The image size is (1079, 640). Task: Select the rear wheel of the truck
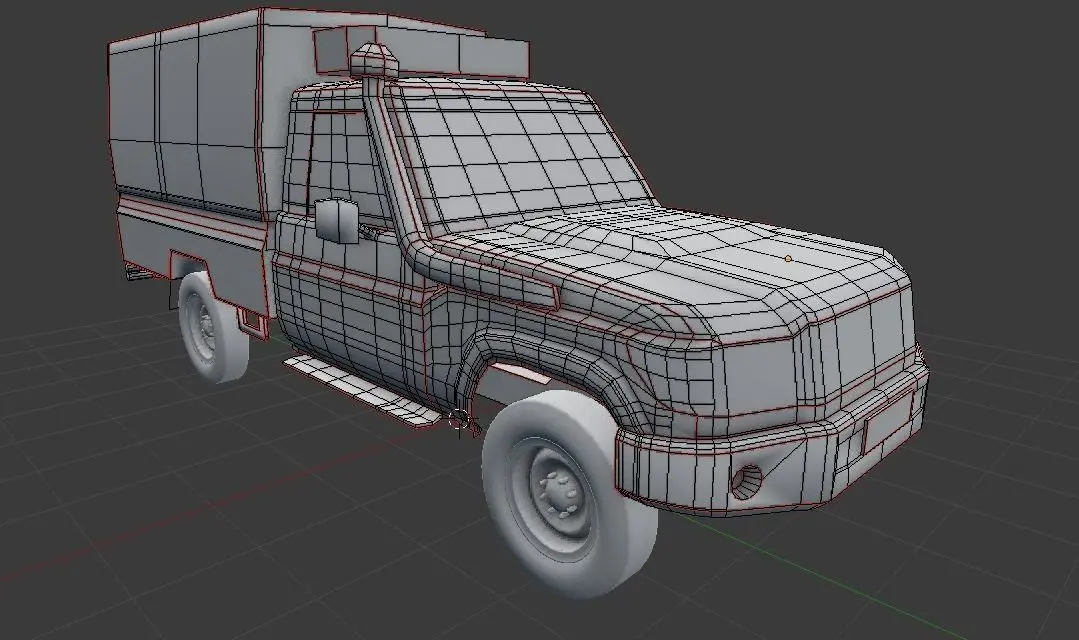(x=211, y=326)
